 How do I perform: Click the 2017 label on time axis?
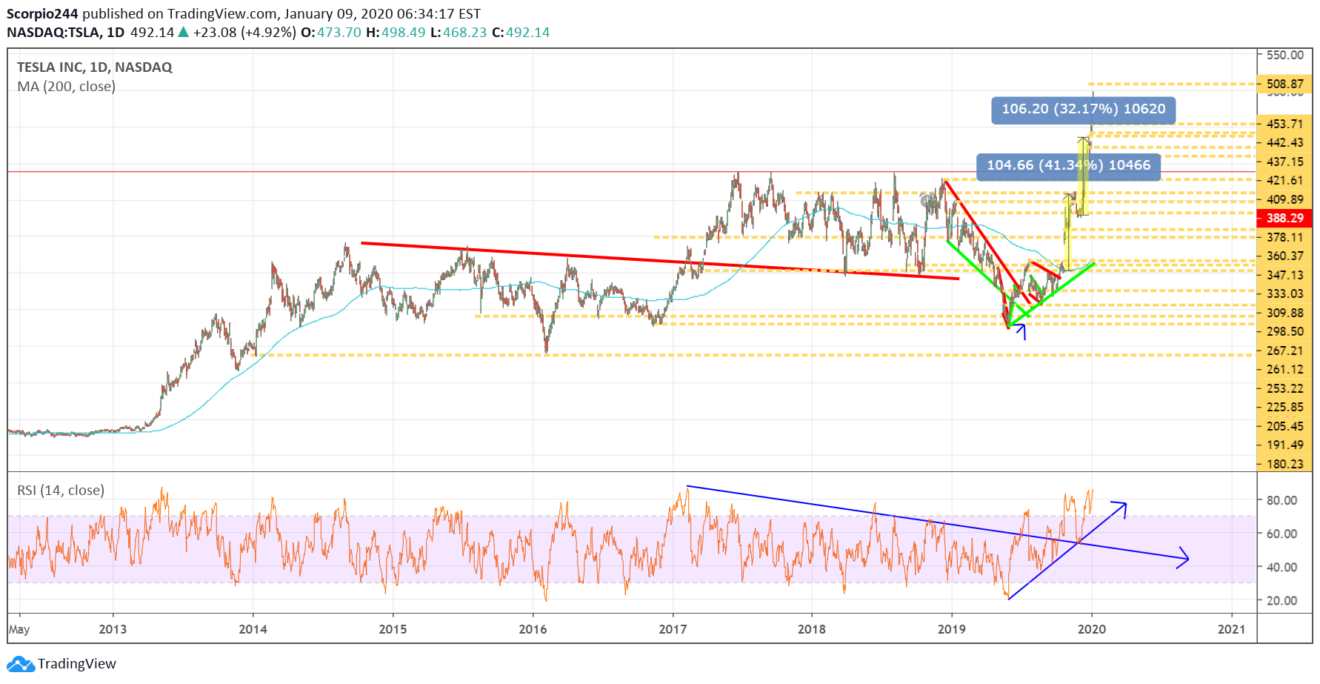[x=673, y=630]
